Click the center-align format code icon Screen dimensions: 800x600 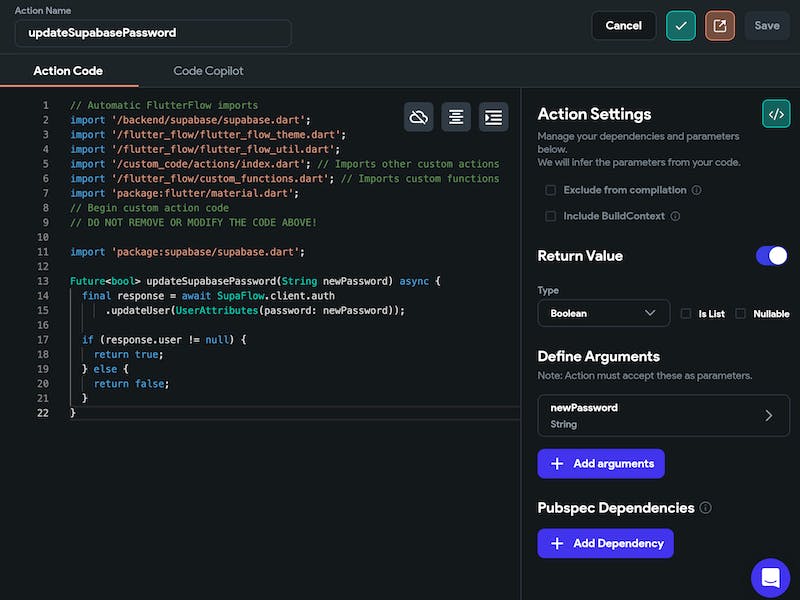456,117
